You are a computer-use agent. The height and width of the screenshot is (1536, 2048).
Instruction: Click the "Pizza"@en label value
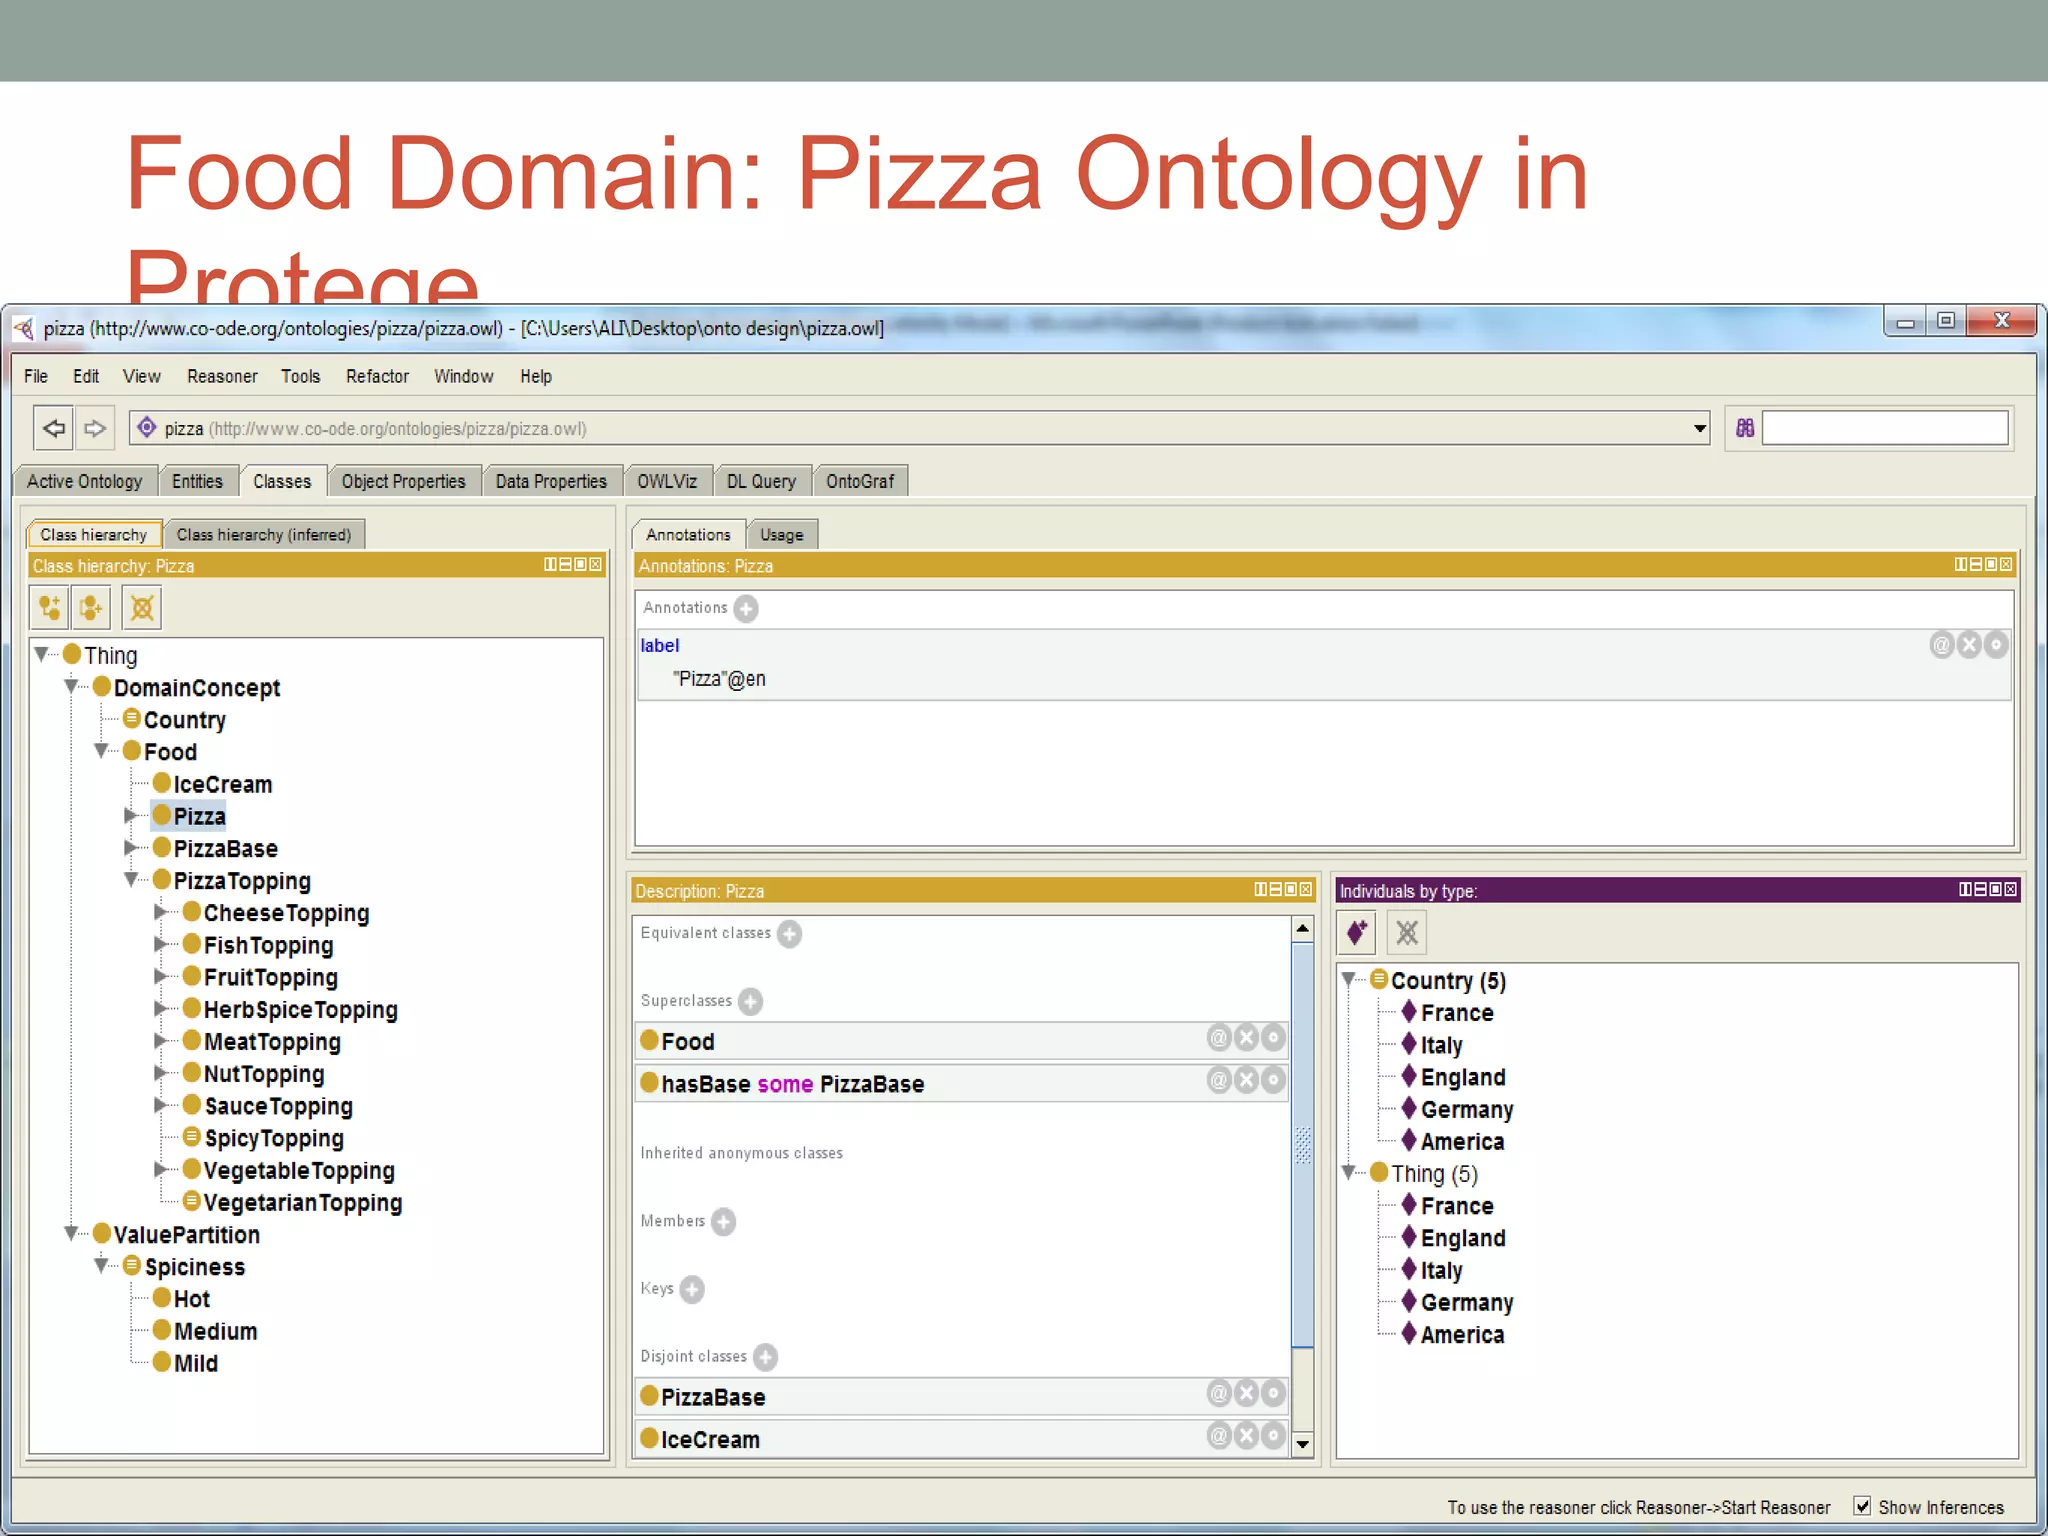[719, 679]
